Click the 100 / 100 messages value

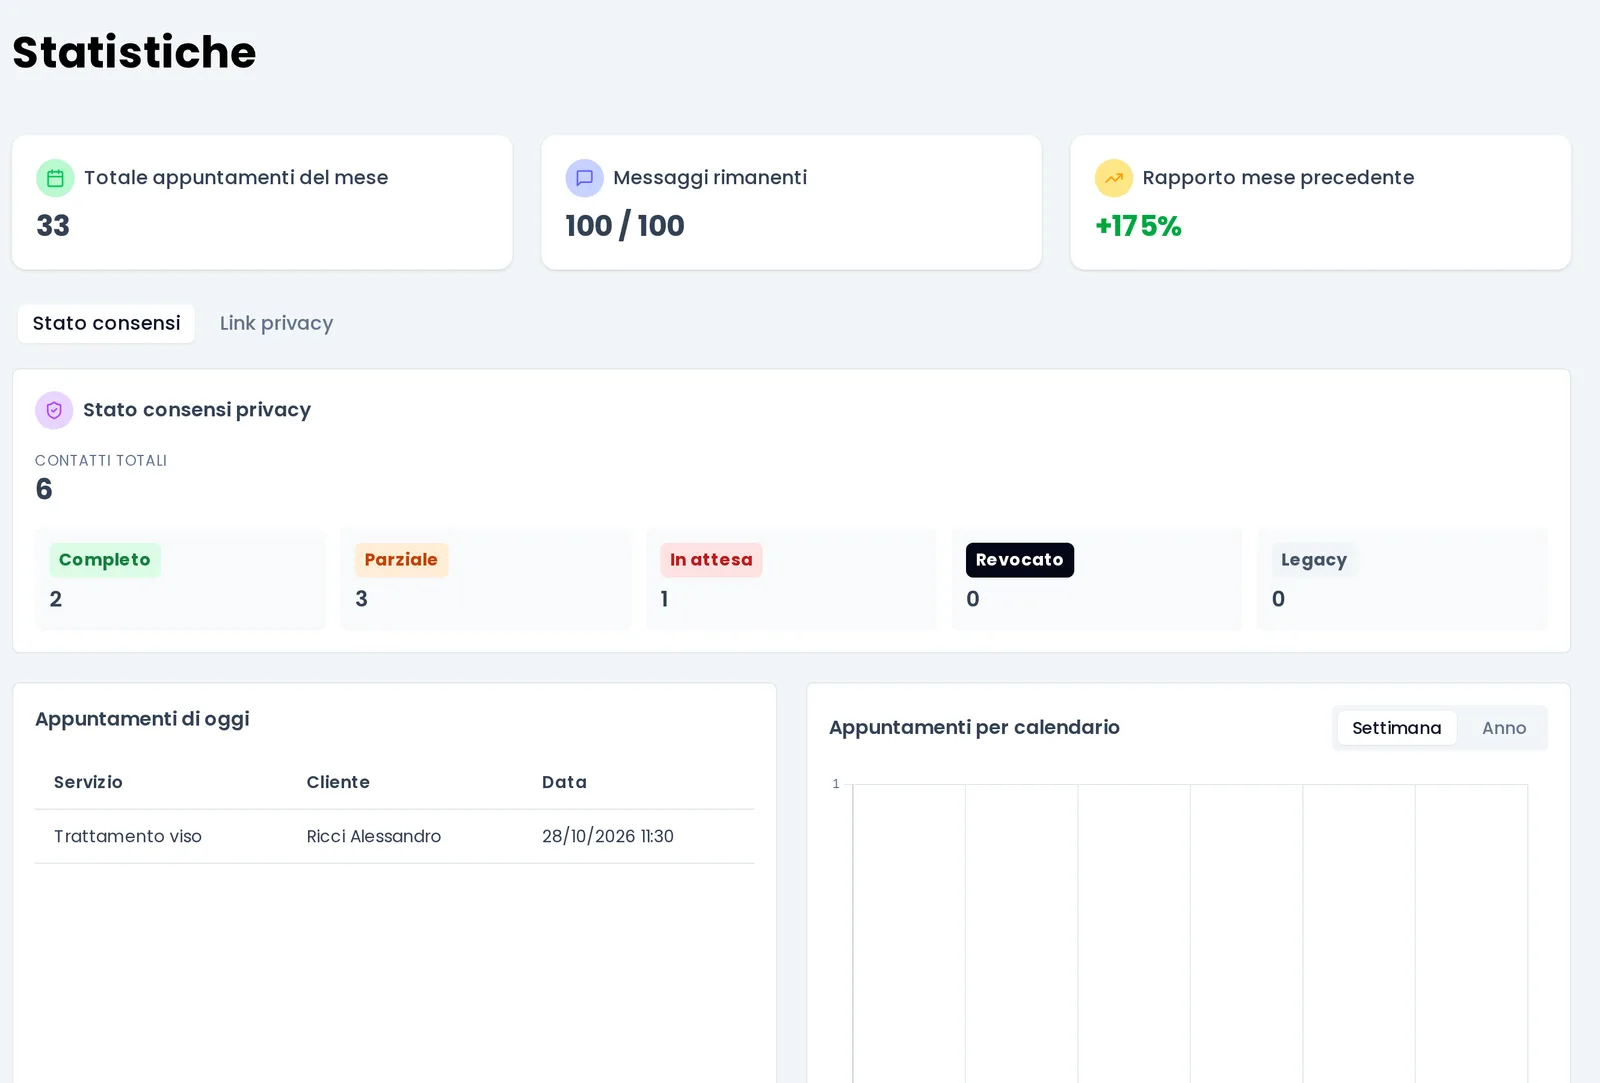625,226
